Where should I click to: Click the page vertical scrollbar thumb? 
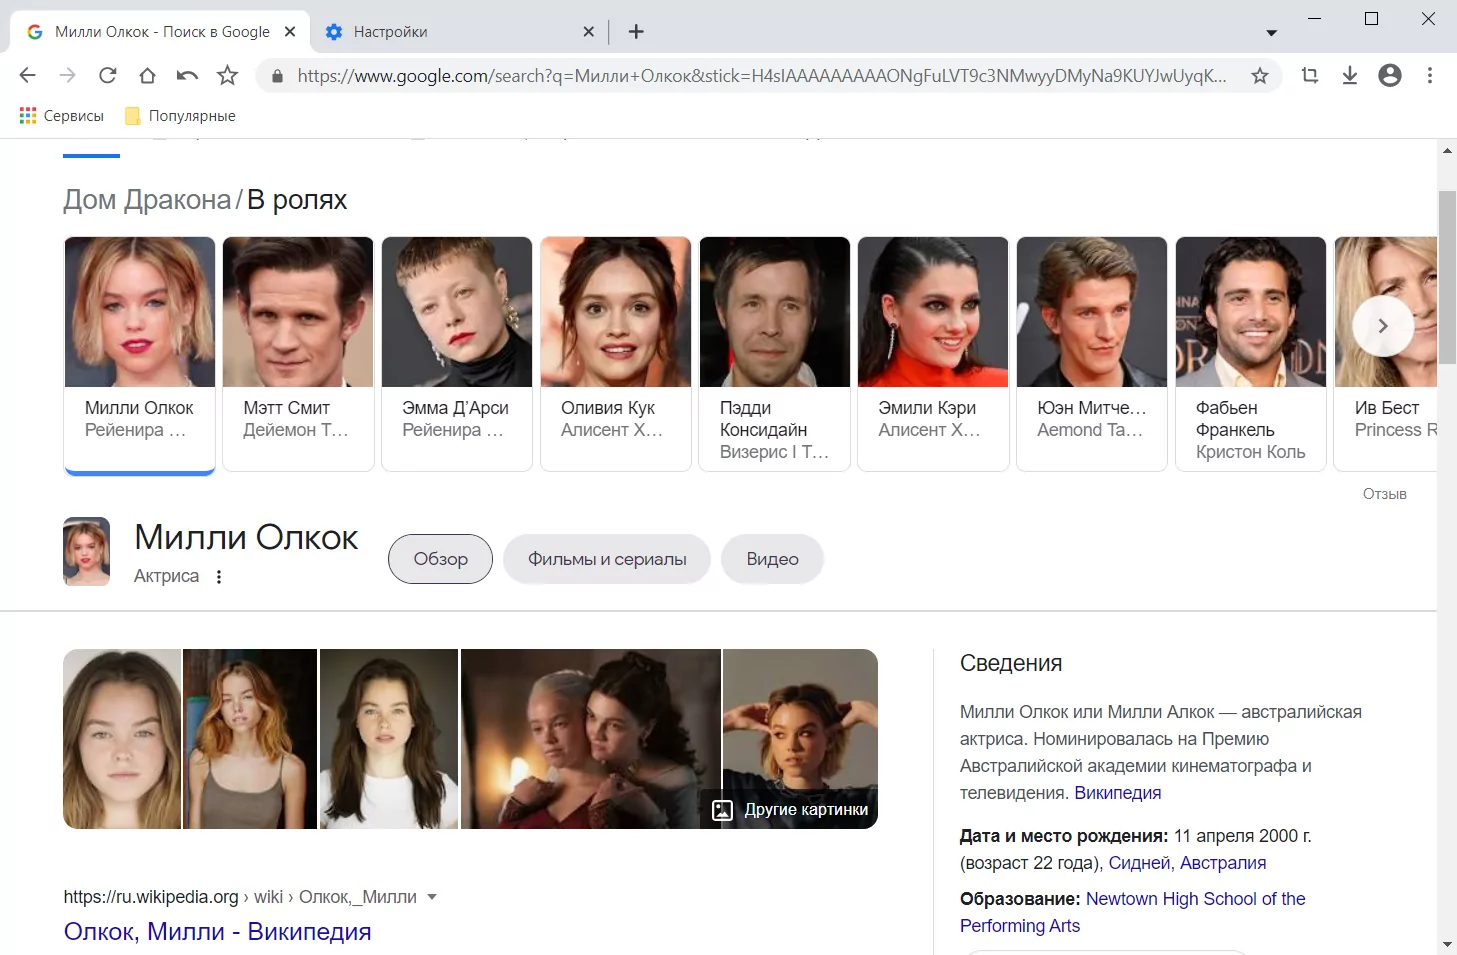click(x=1447, y=276)
